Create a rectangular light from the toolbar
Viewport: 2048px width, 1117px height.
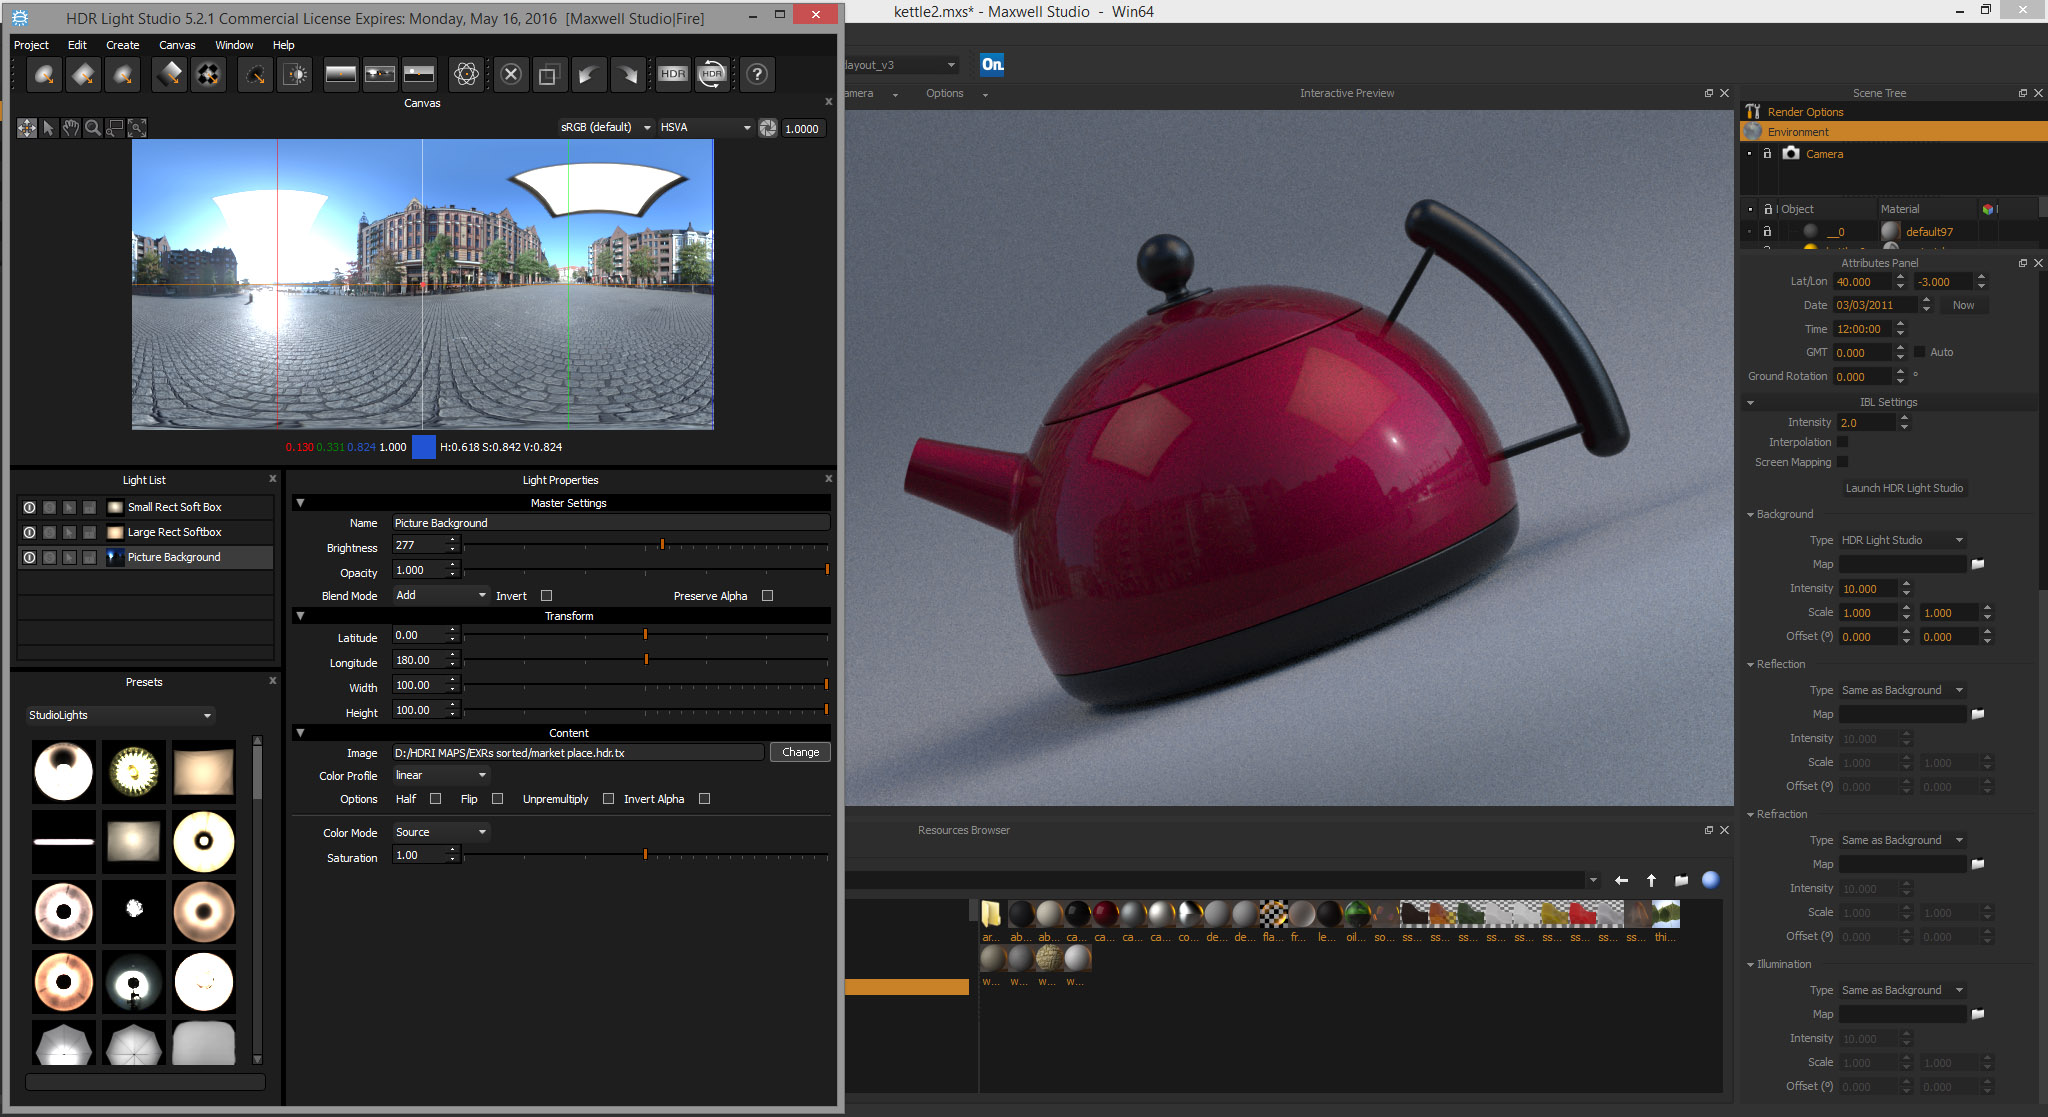point(84,75)
